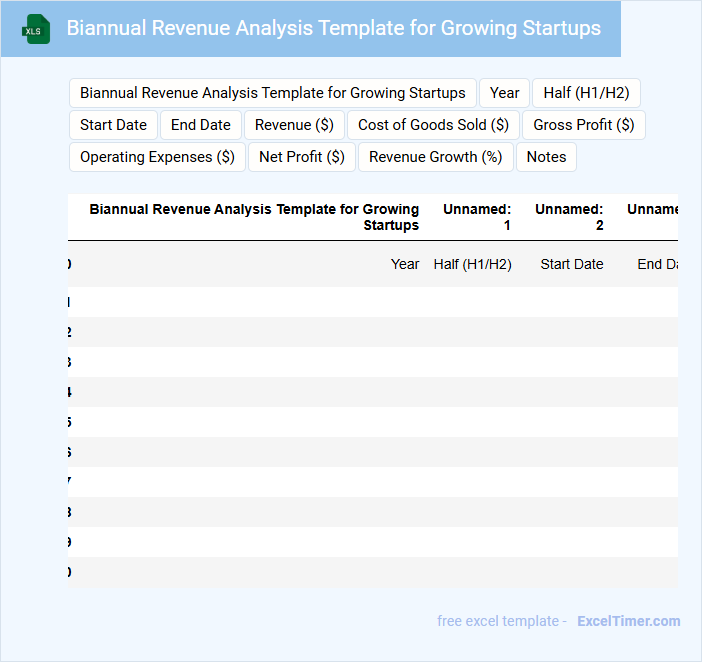
Task: Click the Gross Profit ($) tag
Action: point(583,125)
